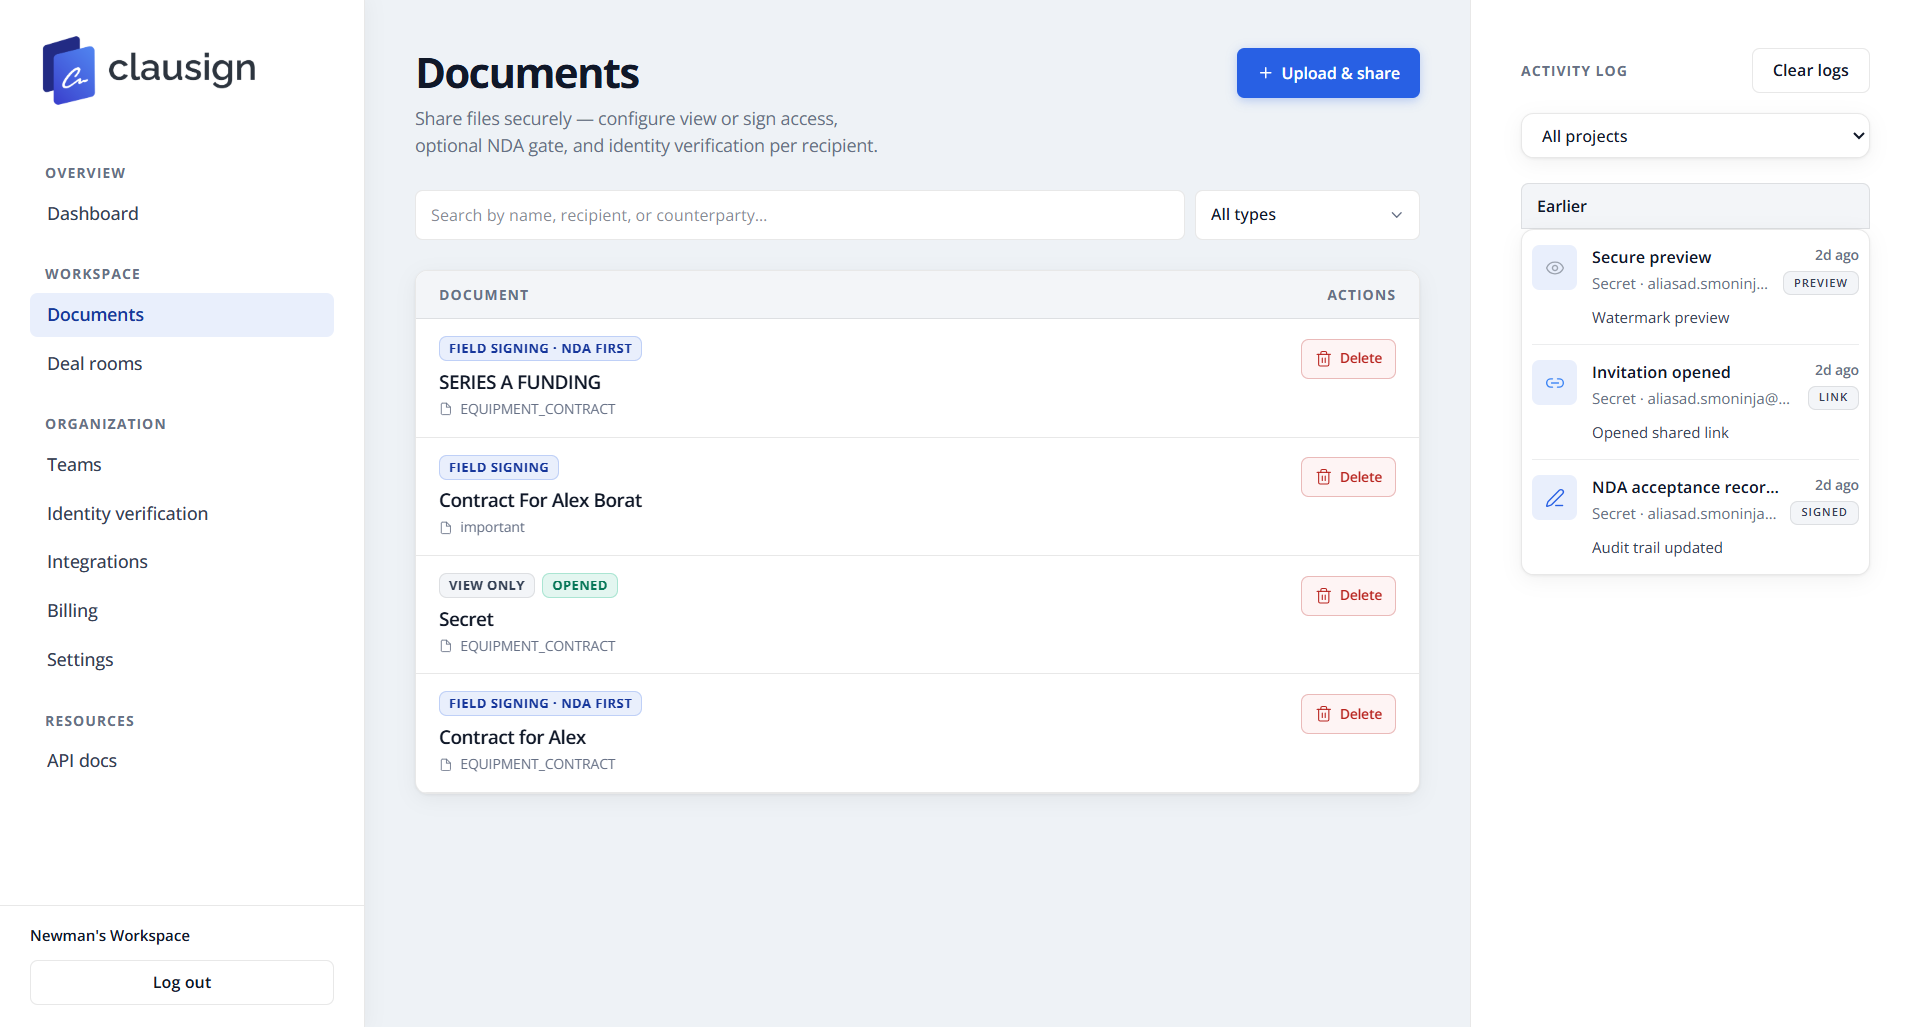Screen dimensions: 1918x1027
Task: Click the SIGNED tag in activity log
Action: (1824, 513)
